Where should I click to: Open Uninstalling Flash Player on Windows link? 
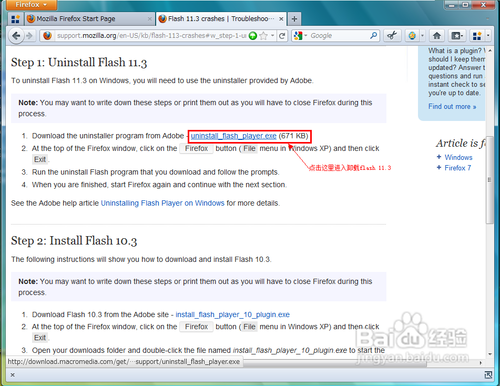[x=162, y=203]
